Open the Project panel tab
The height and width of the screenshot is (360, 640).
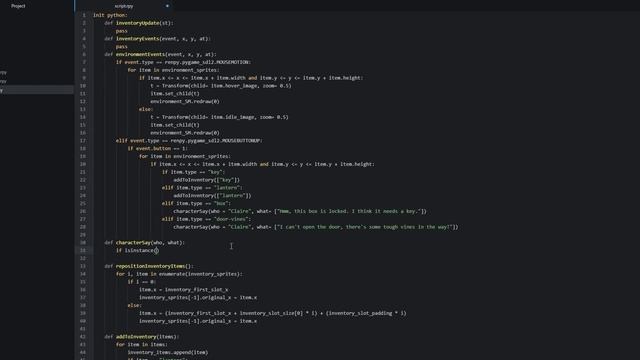pyautogui.click(x=18, y=6)
